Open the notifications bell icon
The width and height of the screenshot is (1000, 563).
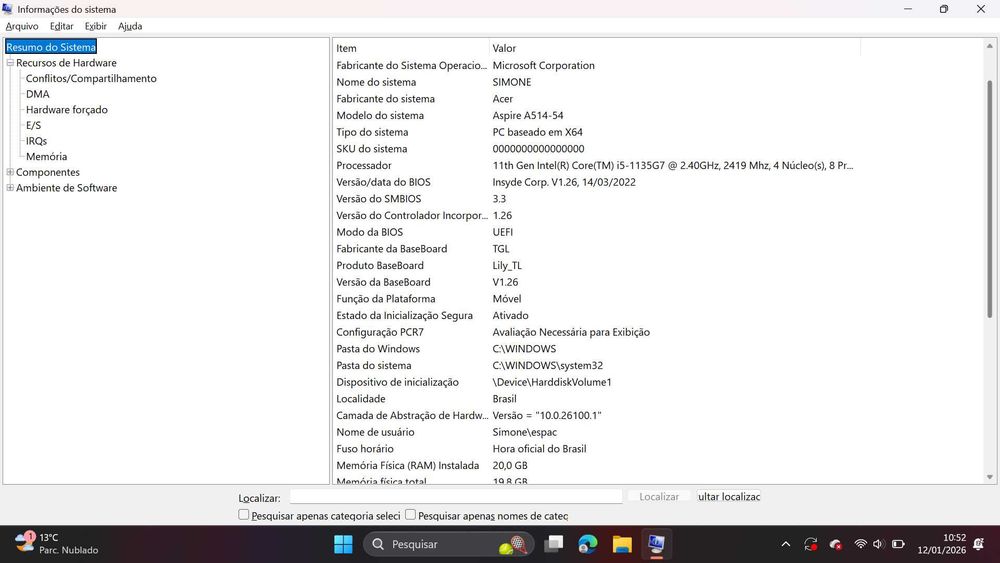click(978, 544)
